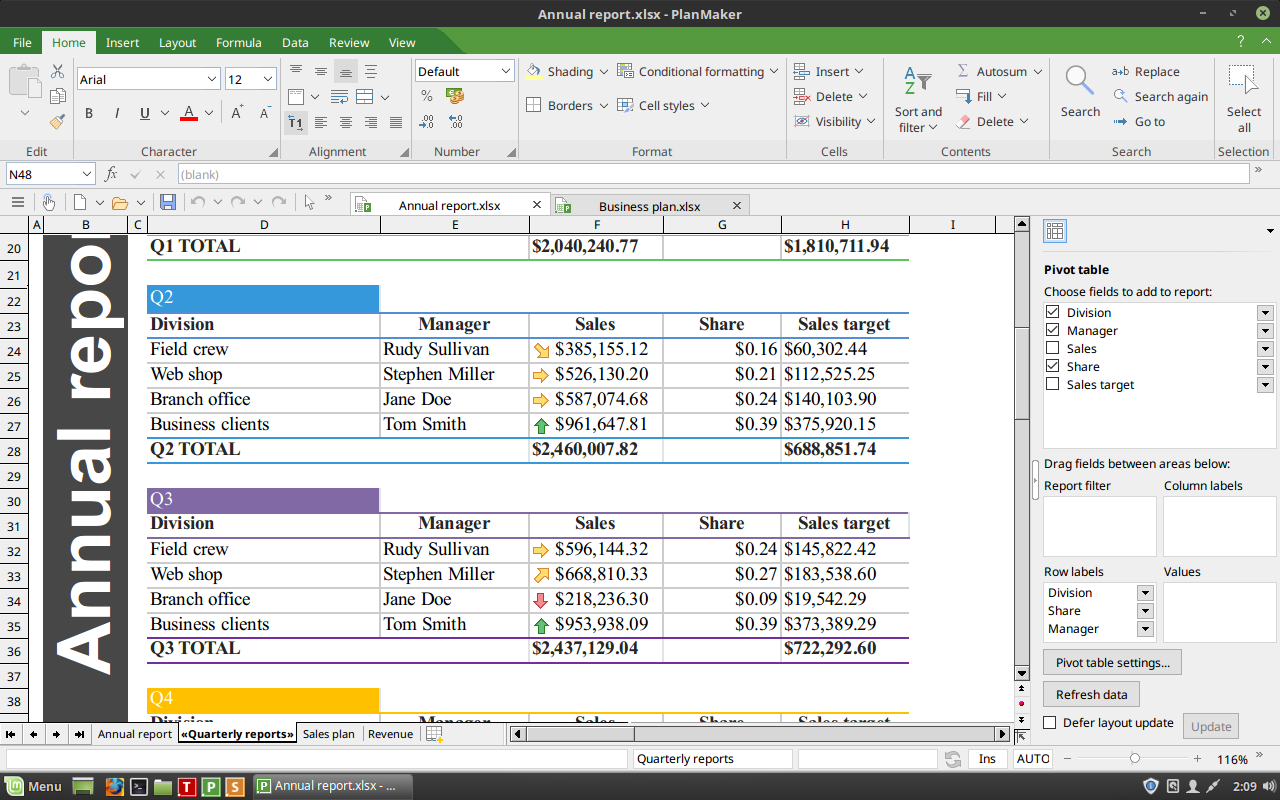
Task: Click the Select all button
Action: click(1244, 99)
